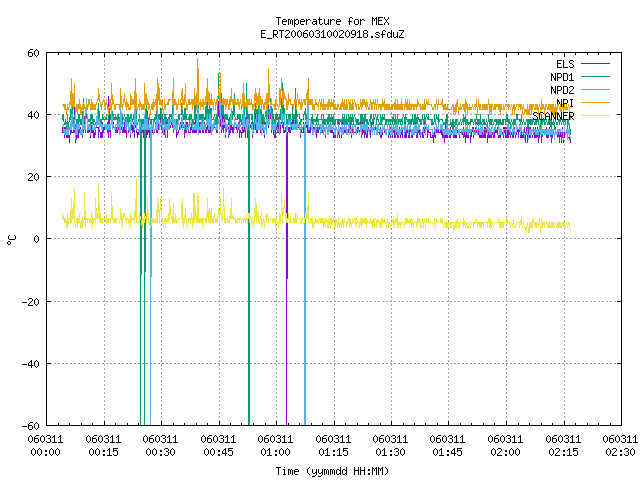Click the x-axis tick label 00:30
This screenshot has height=480, width=640.
pyautogui.click(x=160, y=452)
